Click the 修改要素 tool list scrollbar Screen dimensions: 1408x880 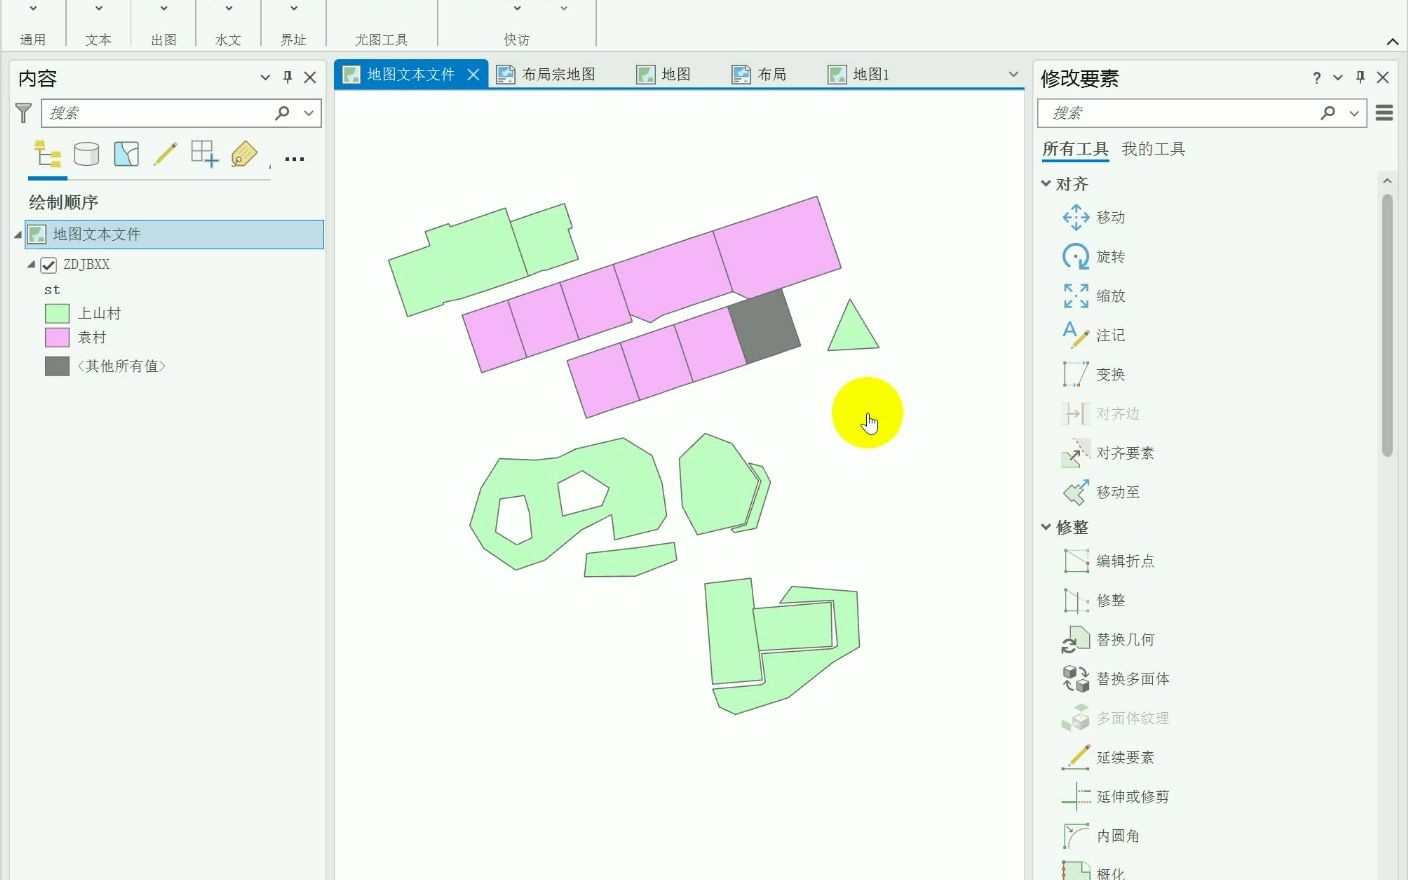[1387, 325]
